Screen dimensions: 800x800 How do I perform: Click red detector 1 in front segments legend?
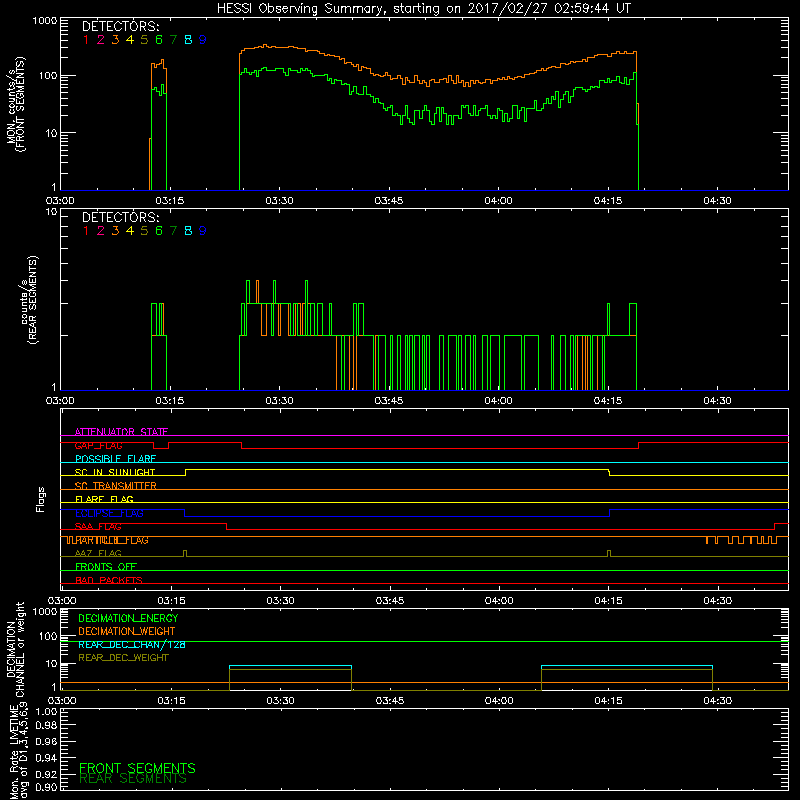click(86, 39)
